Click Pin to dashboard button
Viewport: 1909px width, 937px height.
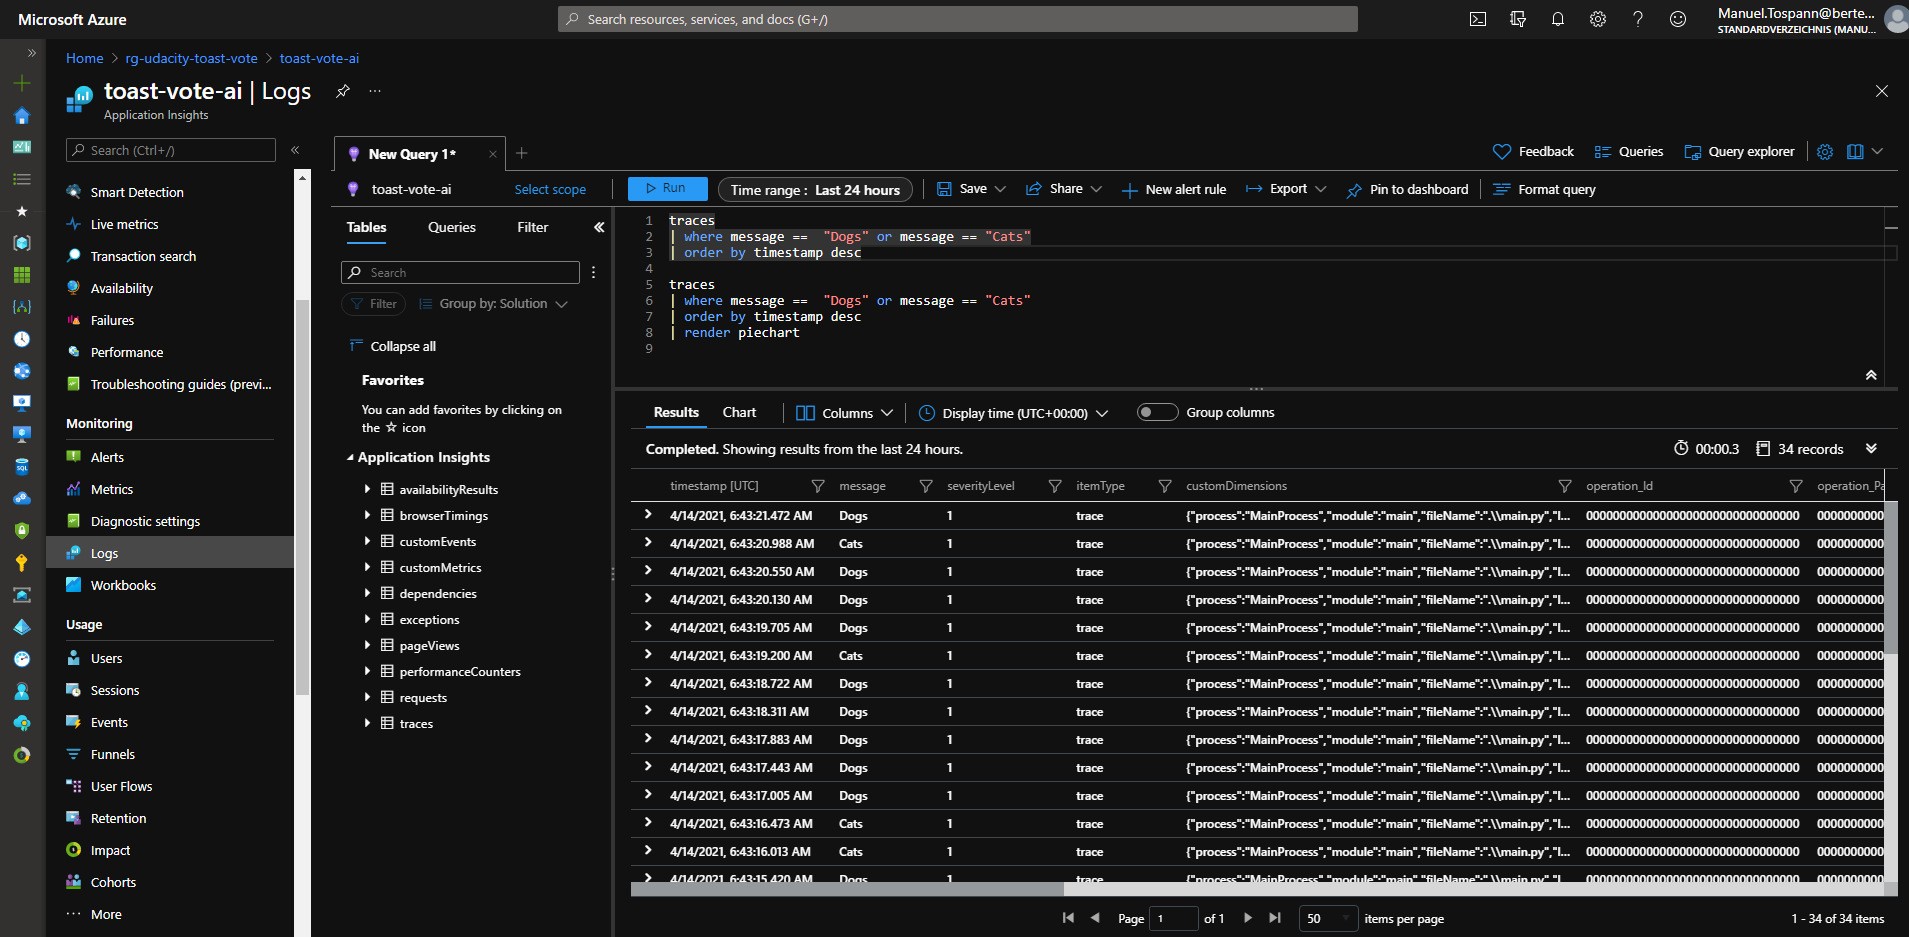click(x=1408, y=189)
